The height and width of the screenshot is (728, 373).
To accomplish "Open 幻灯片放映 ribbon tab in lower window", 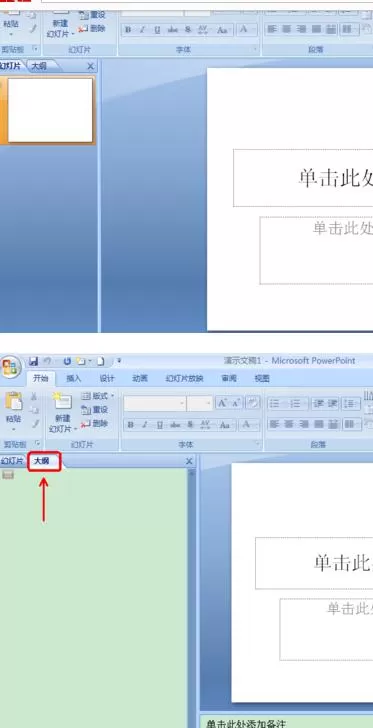I will (x=184, y=378).
